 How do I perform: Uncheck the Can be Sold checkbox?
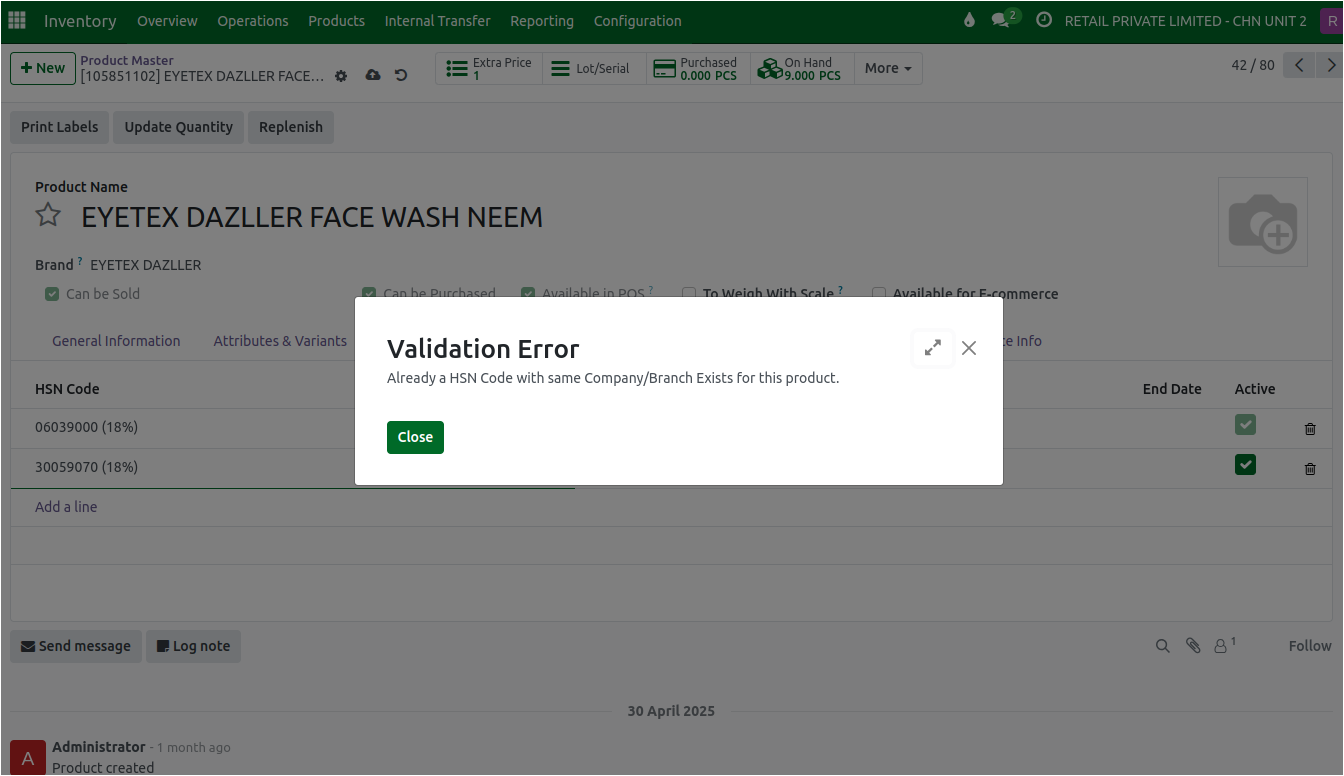click(x=51, y=293)
